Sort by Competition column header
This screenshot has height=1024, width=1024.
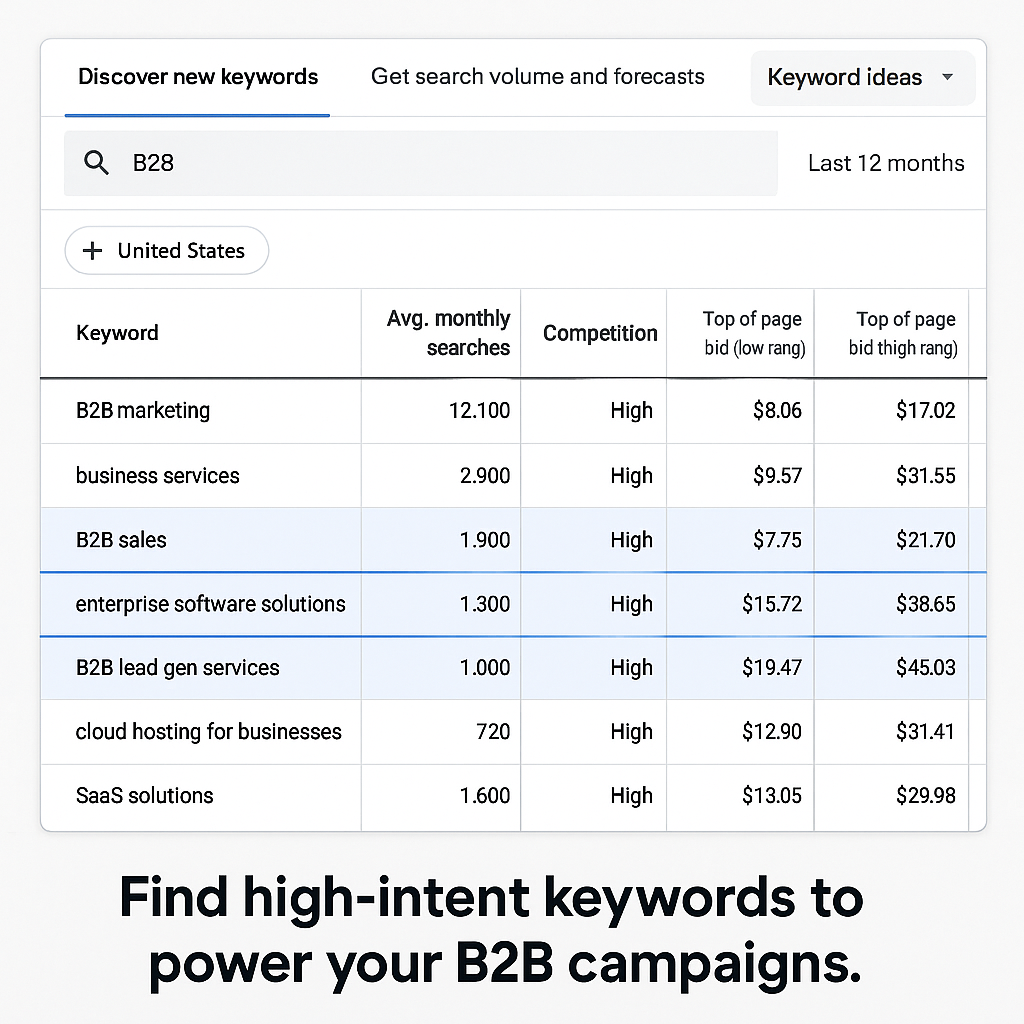(600, 333)
